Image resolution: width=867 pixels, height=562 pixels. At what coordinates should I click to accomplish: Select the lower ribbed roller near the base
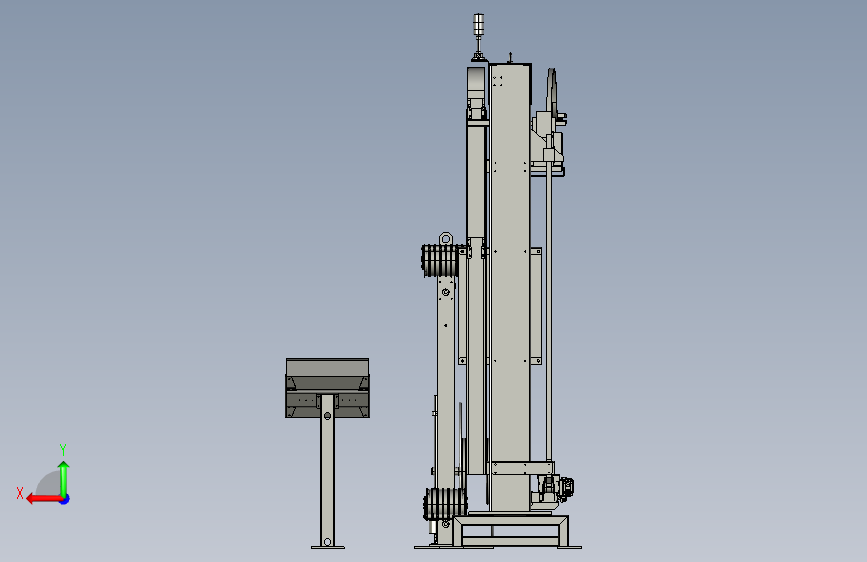tap(445, 504)
